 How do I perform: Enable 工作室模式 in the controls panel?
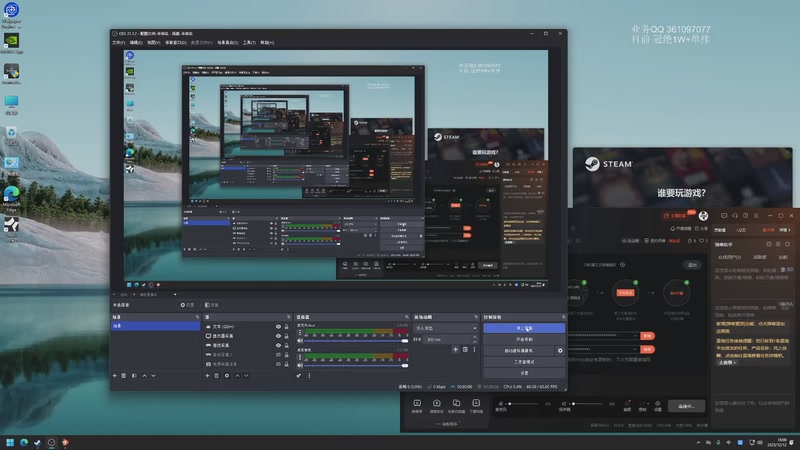pyautogui.click(x=524, y=362)
